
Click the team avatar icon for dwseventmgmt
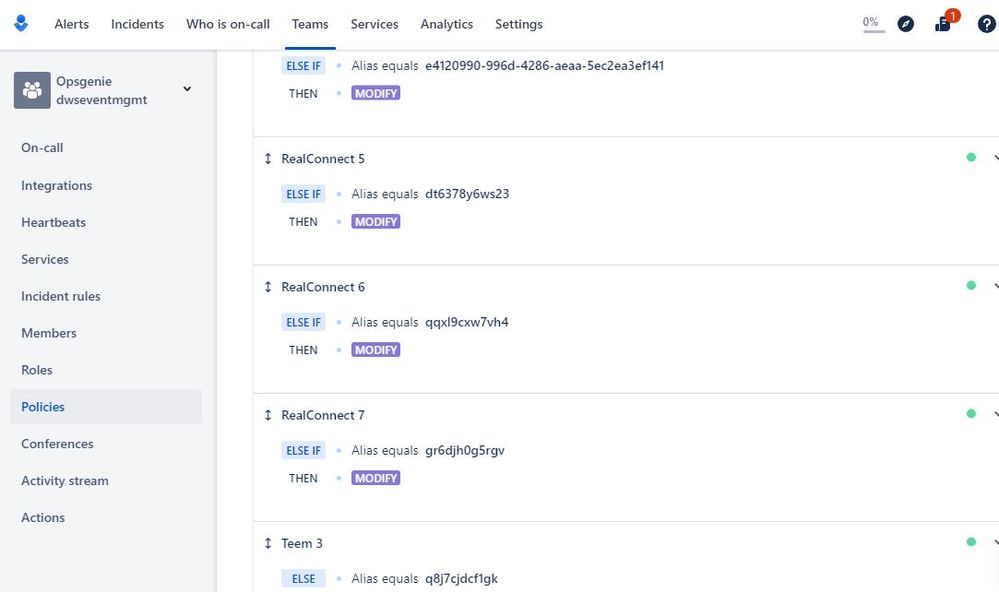click(32, 90)
